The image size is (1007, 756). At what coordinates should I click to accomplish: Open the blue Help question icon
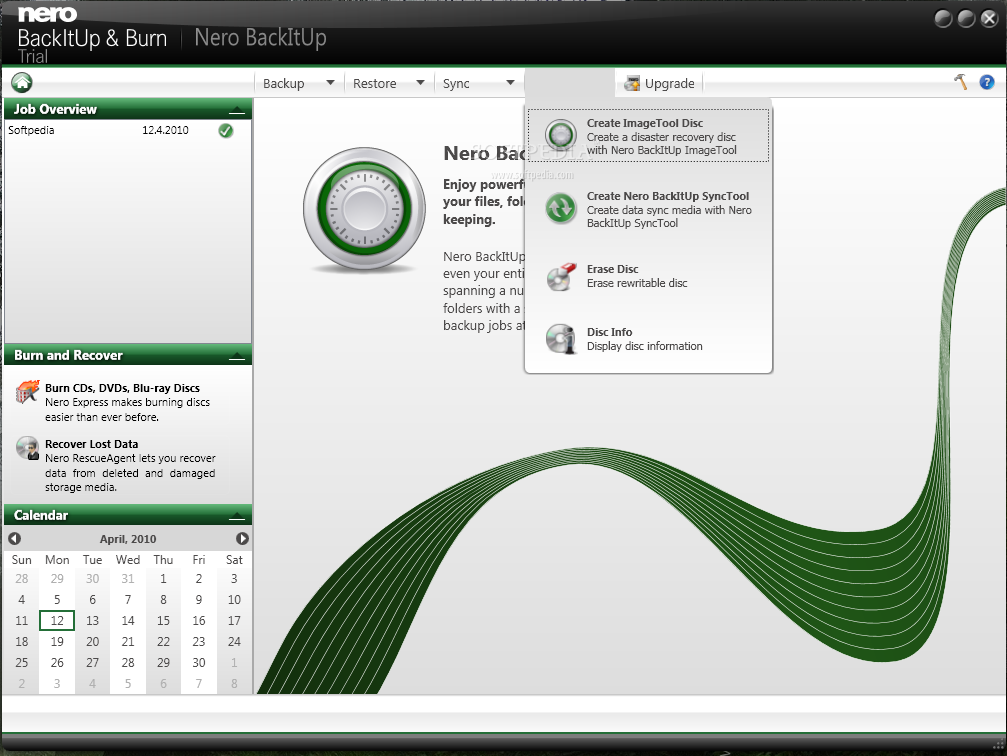[987, 82]
